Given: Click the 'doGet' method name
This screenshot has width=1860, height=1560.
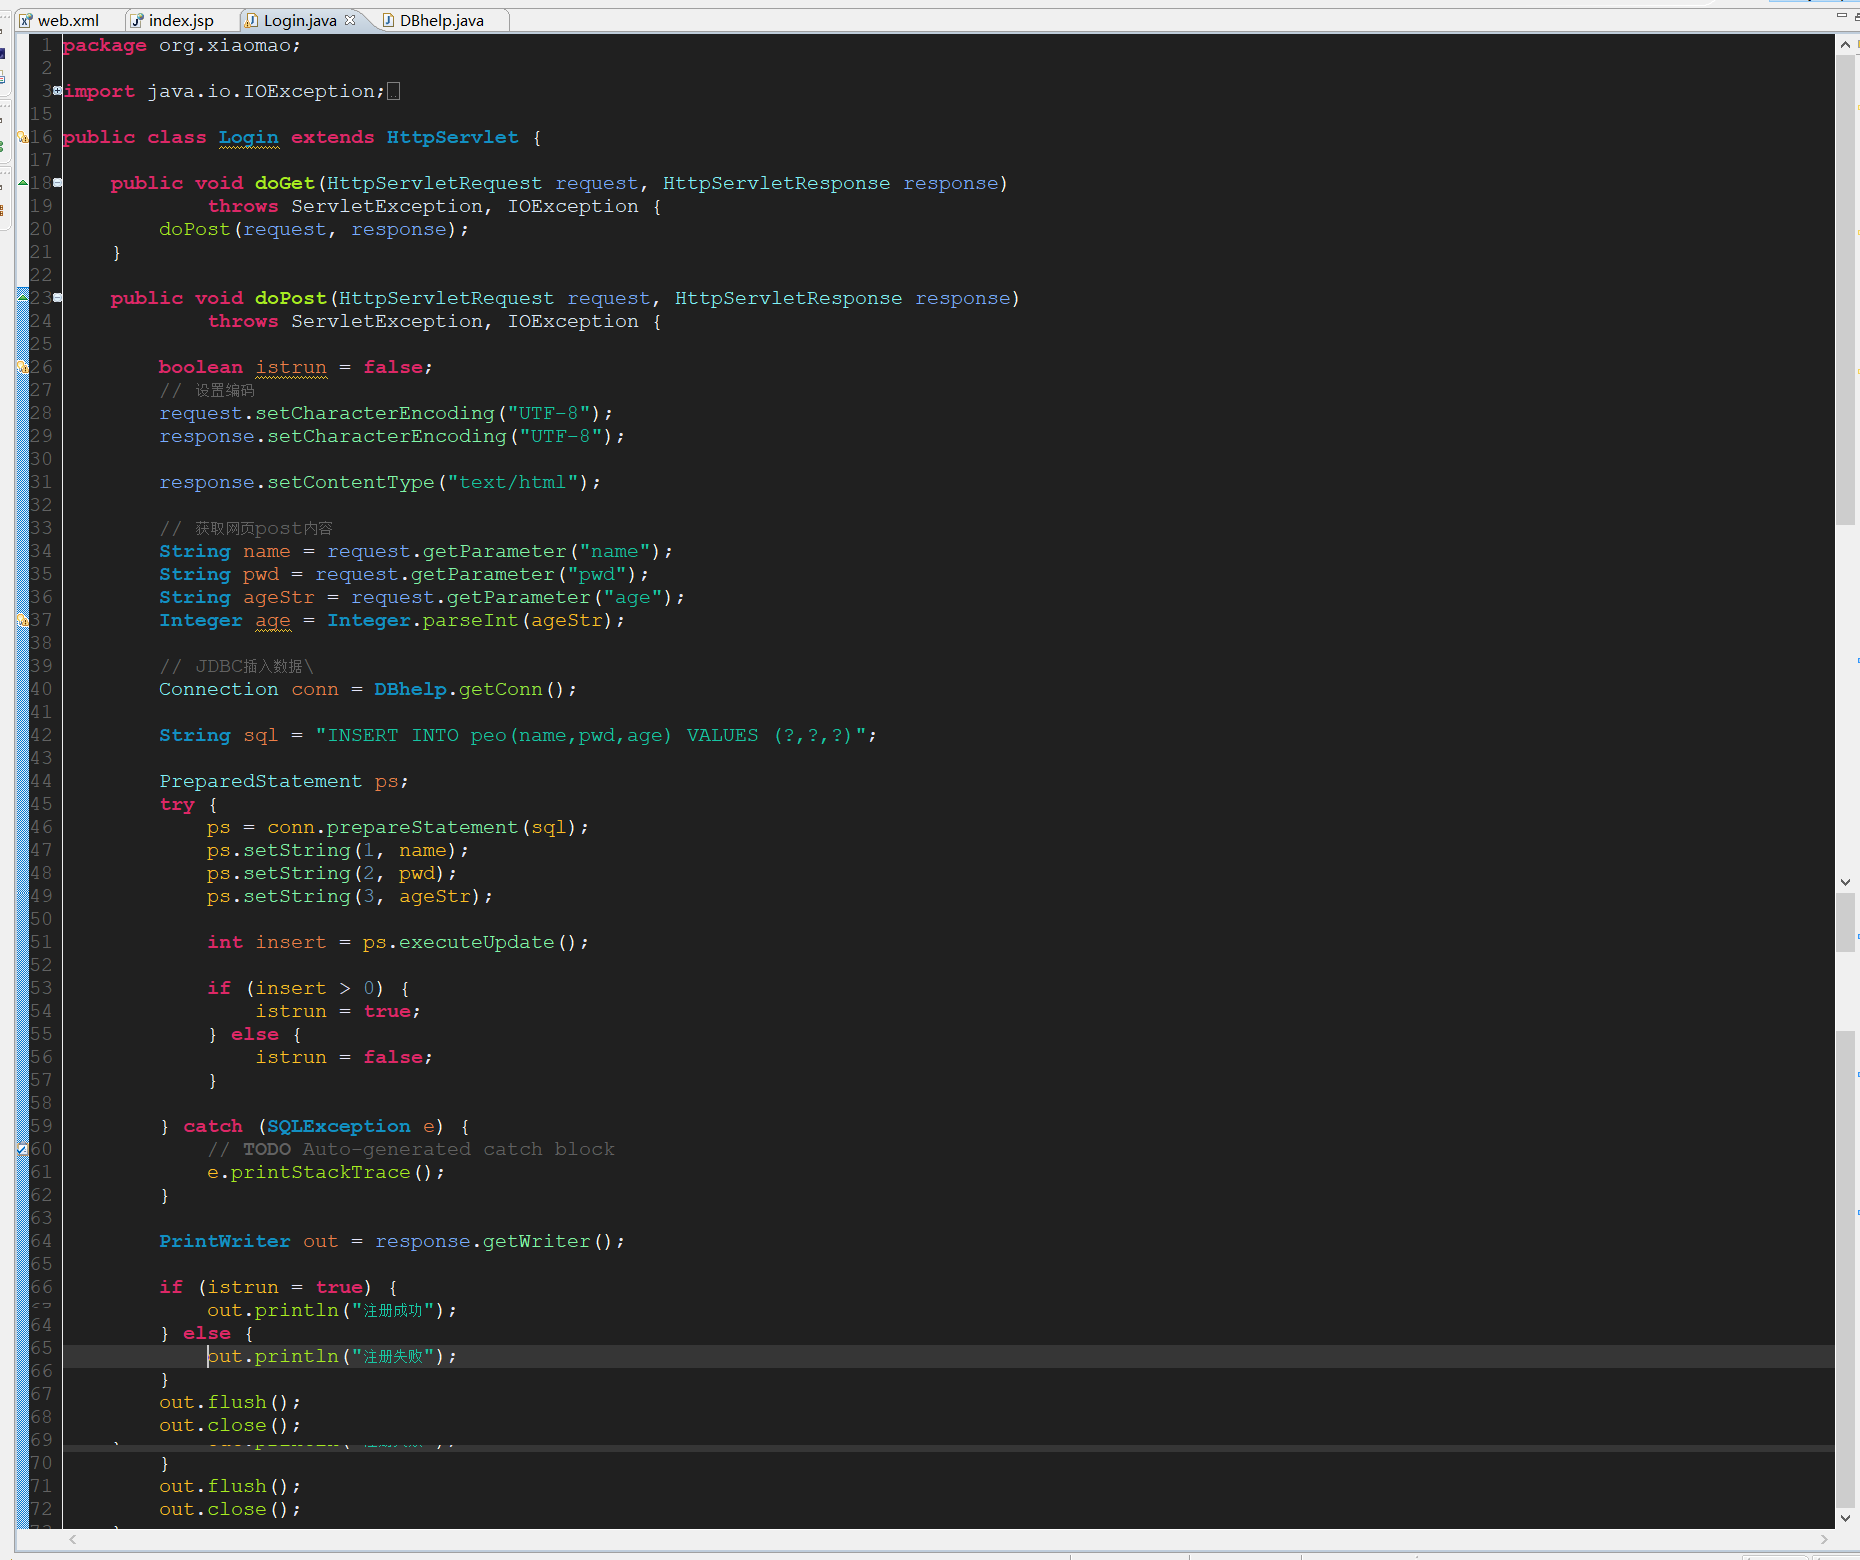Looking at the screenshot, I should coord(285,184).
